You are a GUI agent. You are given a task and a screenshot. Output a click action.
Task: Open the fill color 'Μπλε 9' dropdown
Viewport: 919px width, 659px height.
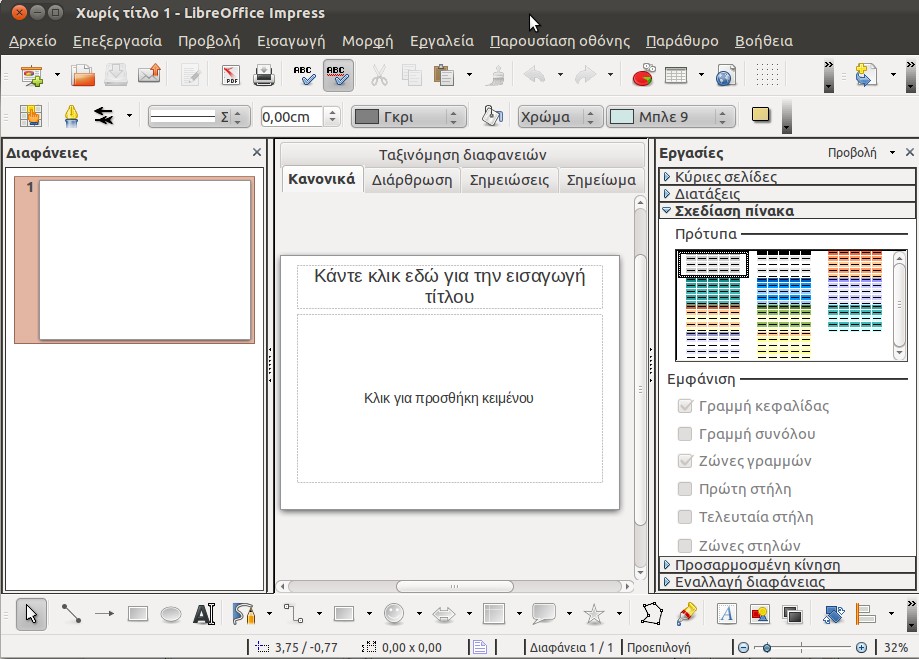tap(670, 117)
